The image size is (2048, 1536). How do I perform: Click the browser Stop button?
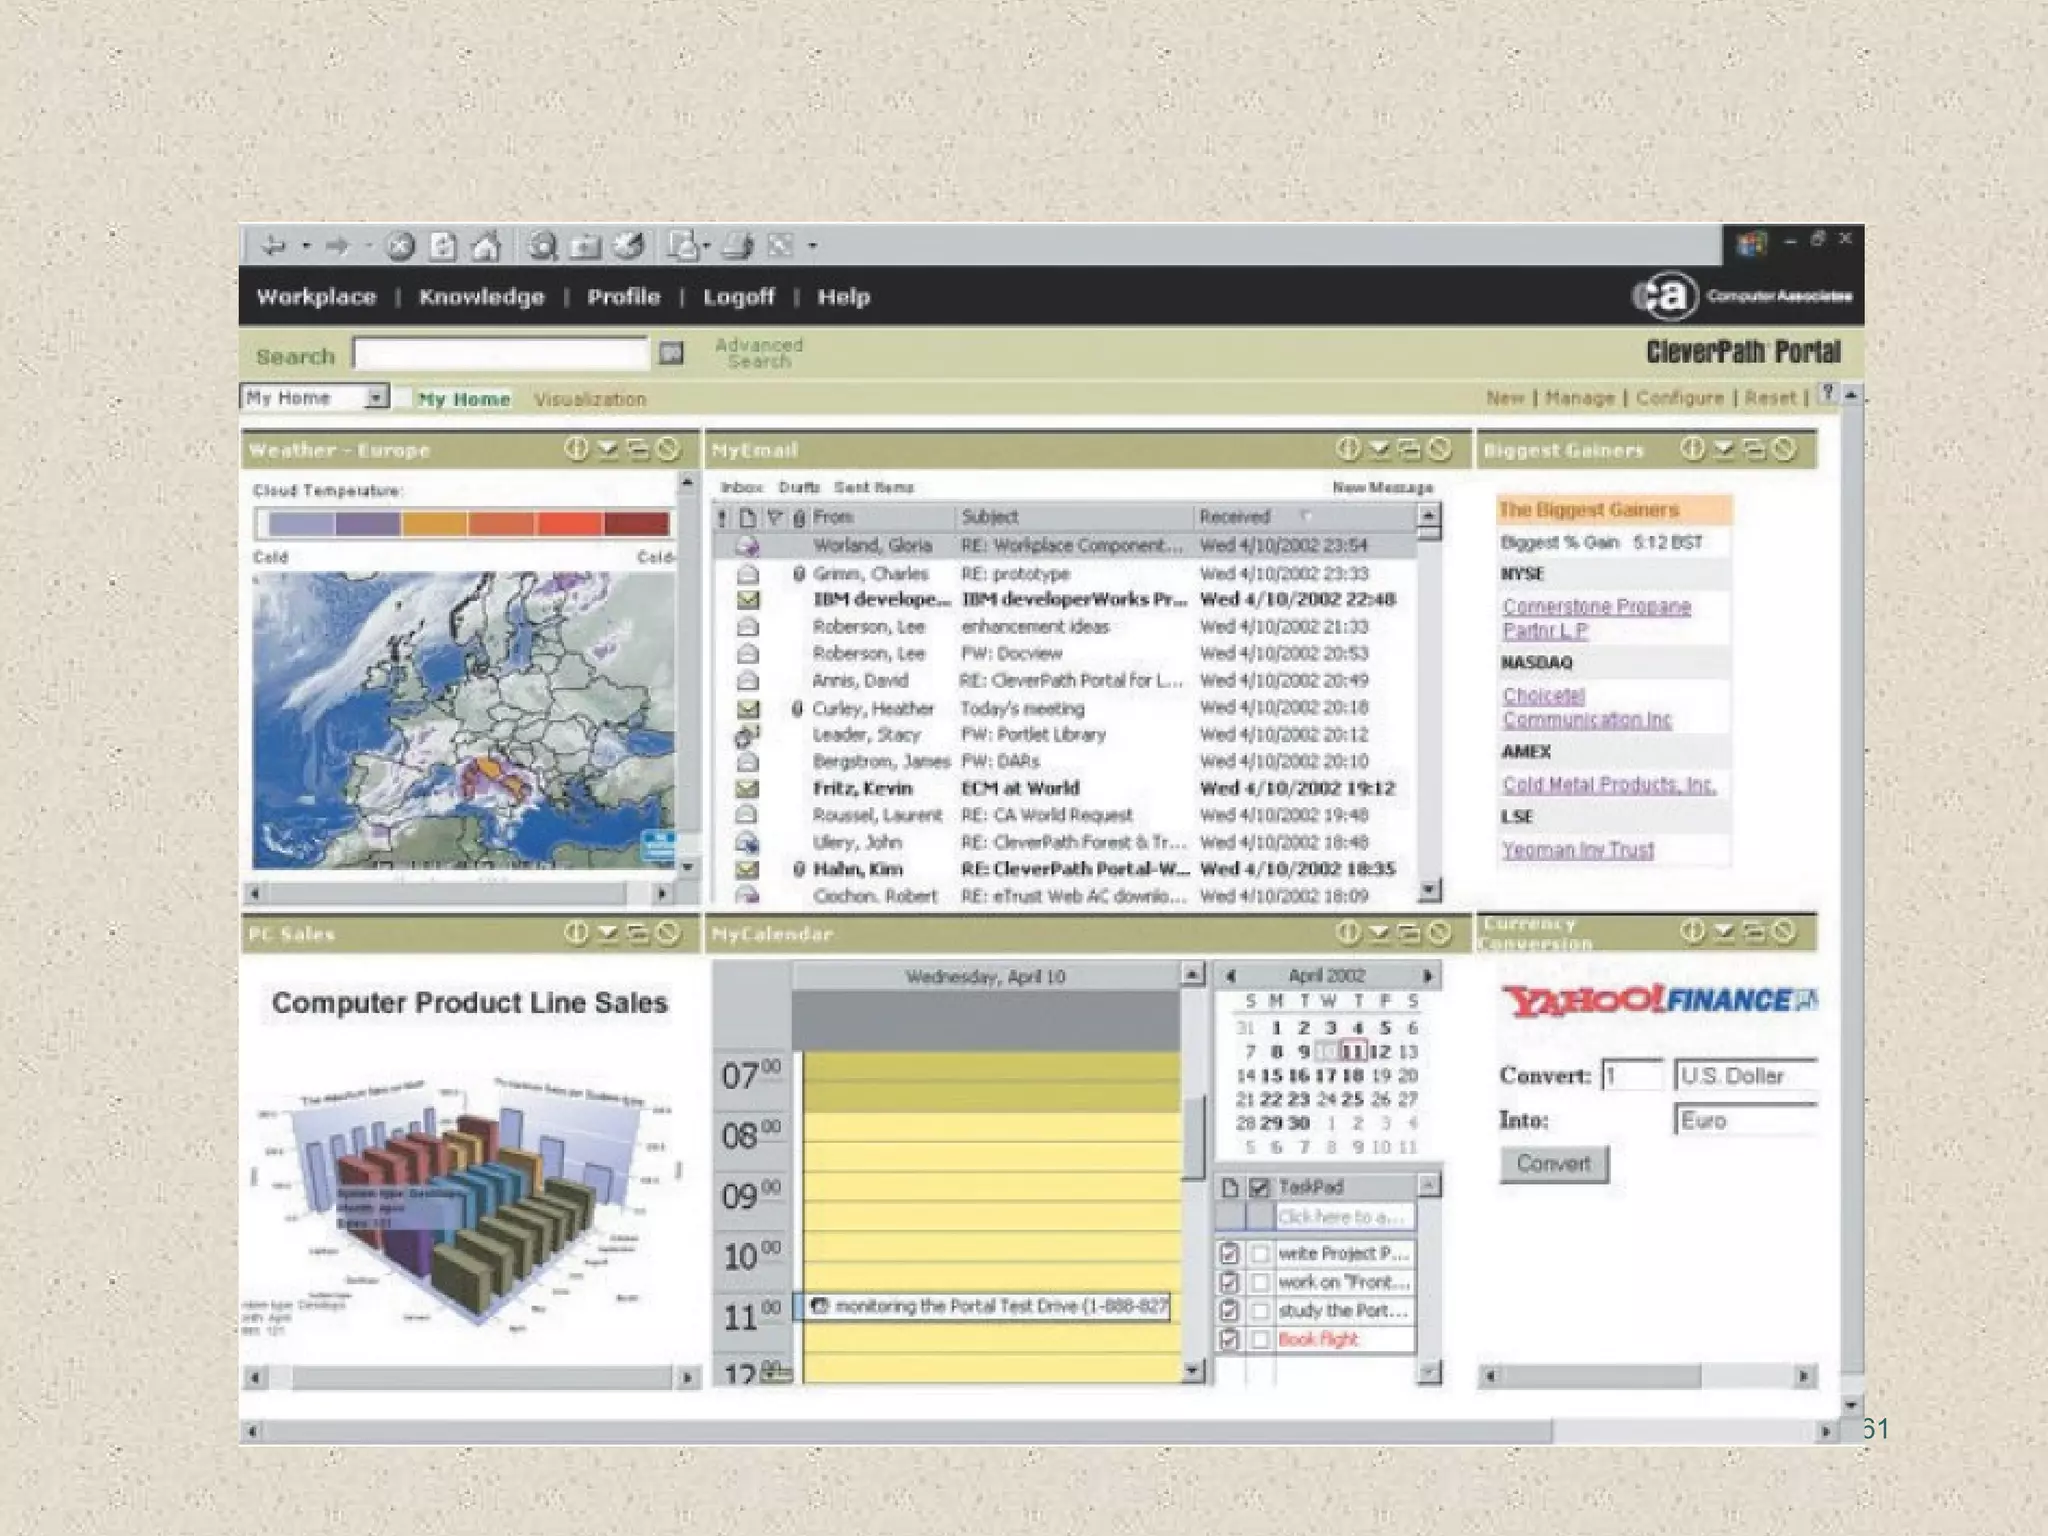point(400,245)
